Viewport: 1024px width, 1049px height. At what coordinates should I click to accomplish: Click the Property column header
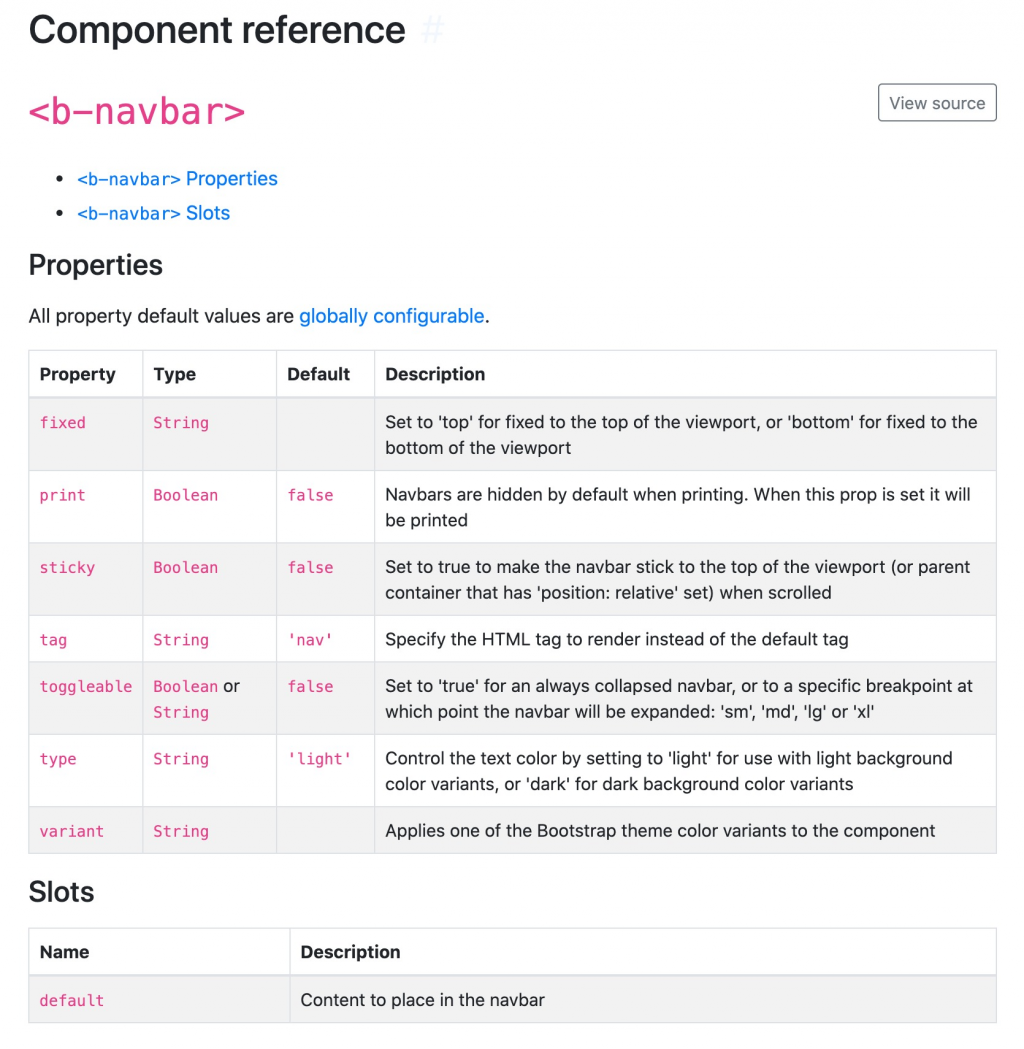(77, 374)
